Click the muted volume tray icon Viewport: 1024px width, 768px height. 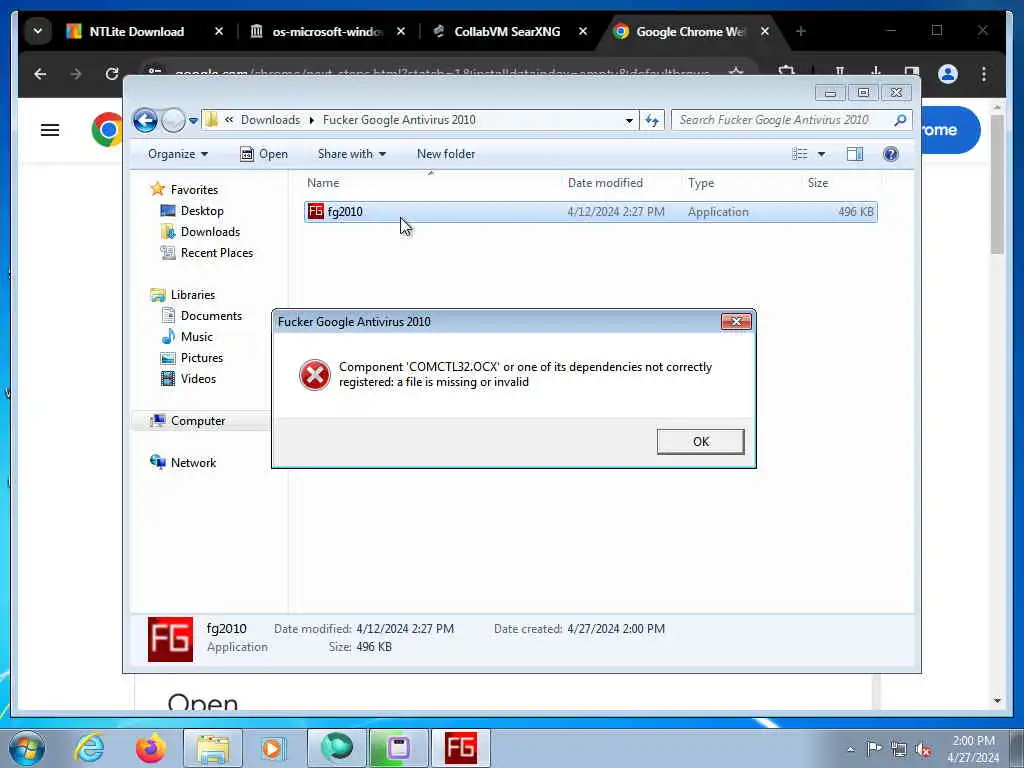tap(923, 750)
